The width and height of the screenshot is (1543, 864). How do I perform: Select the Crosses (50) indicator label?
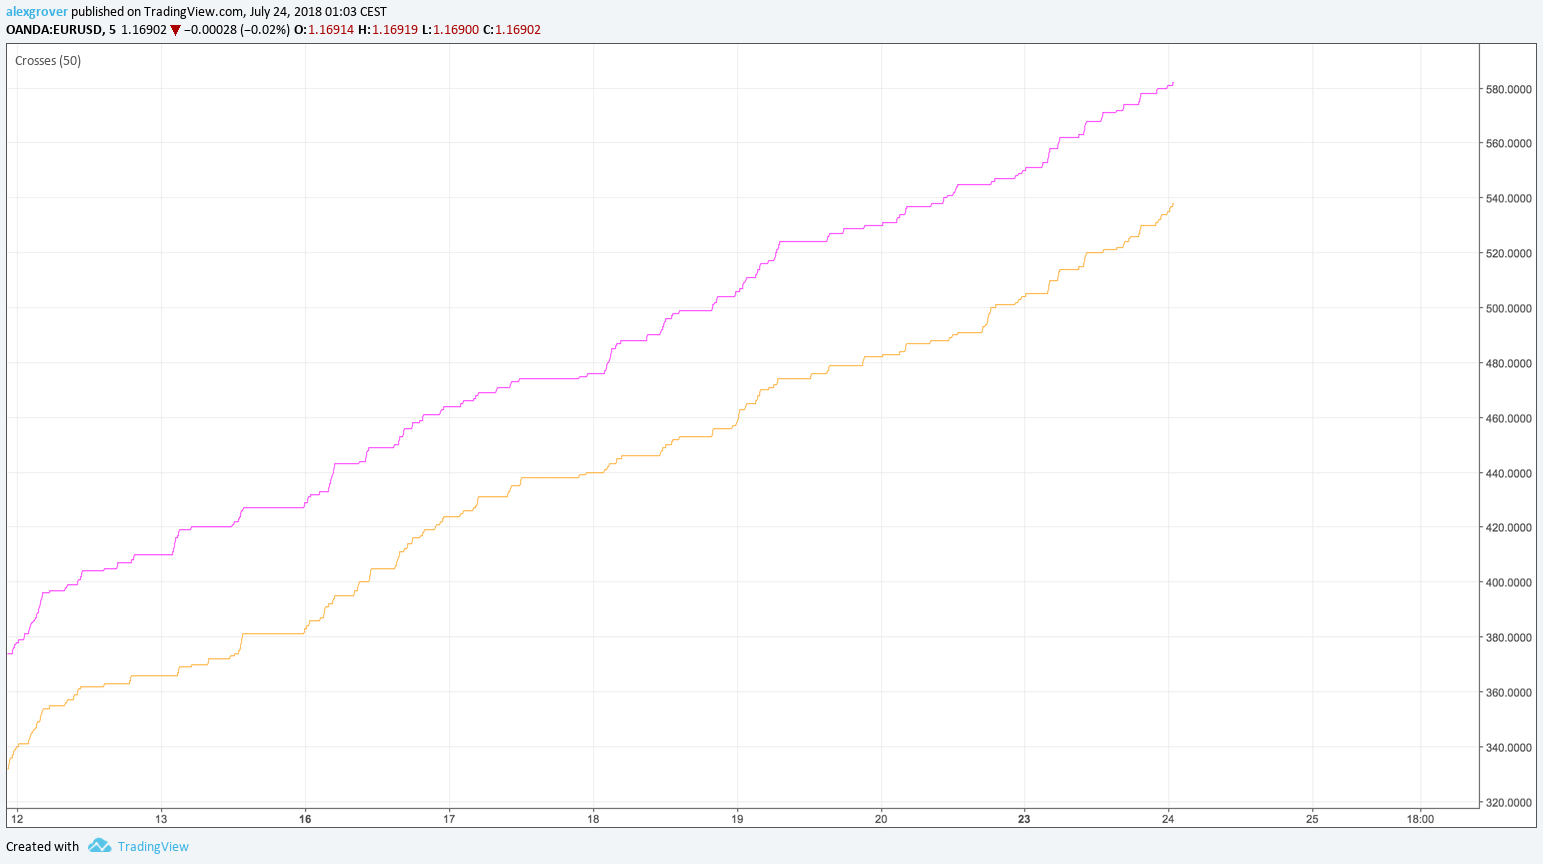point(48,61)
